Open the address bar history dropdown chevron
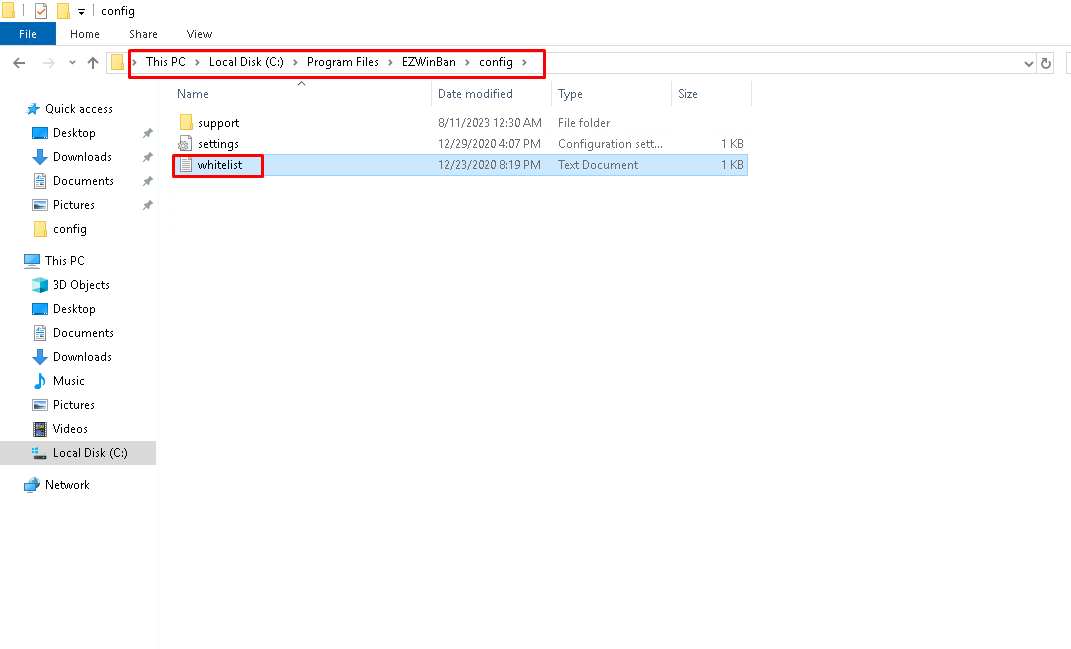 pos(1028,62)
